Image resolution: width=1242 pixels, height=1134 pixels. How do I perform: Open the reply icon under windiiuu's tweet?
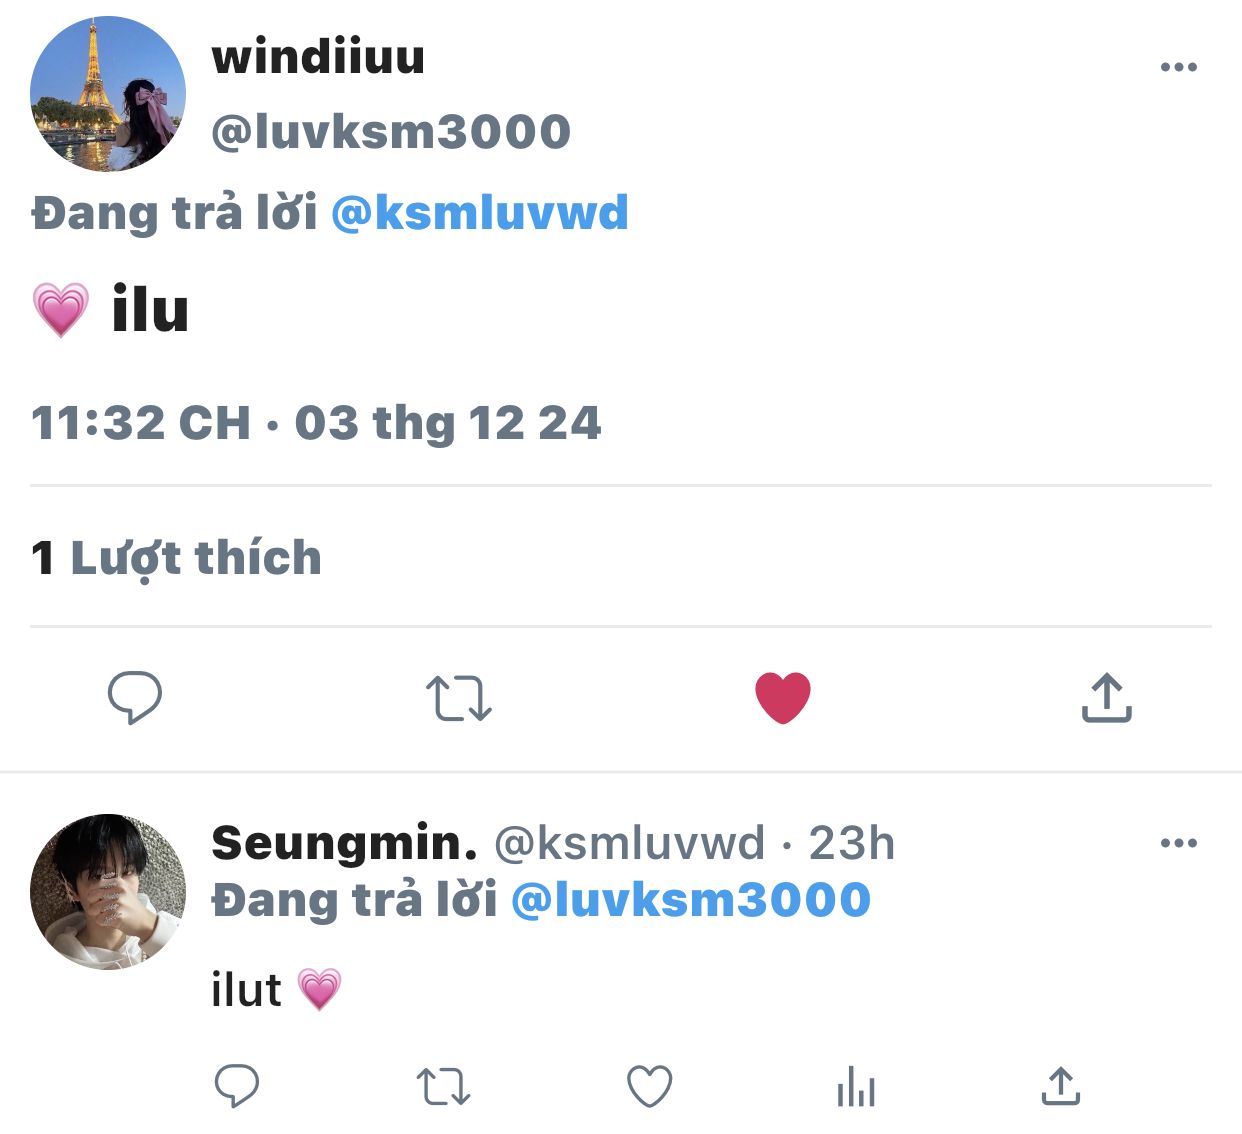point(135,697)
